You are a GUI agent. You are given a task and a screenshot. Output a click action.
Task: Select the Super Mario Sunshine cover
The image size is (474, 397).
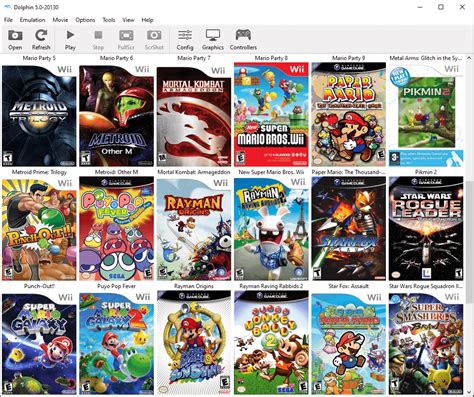pyautogui.click(x=194, y=342)
